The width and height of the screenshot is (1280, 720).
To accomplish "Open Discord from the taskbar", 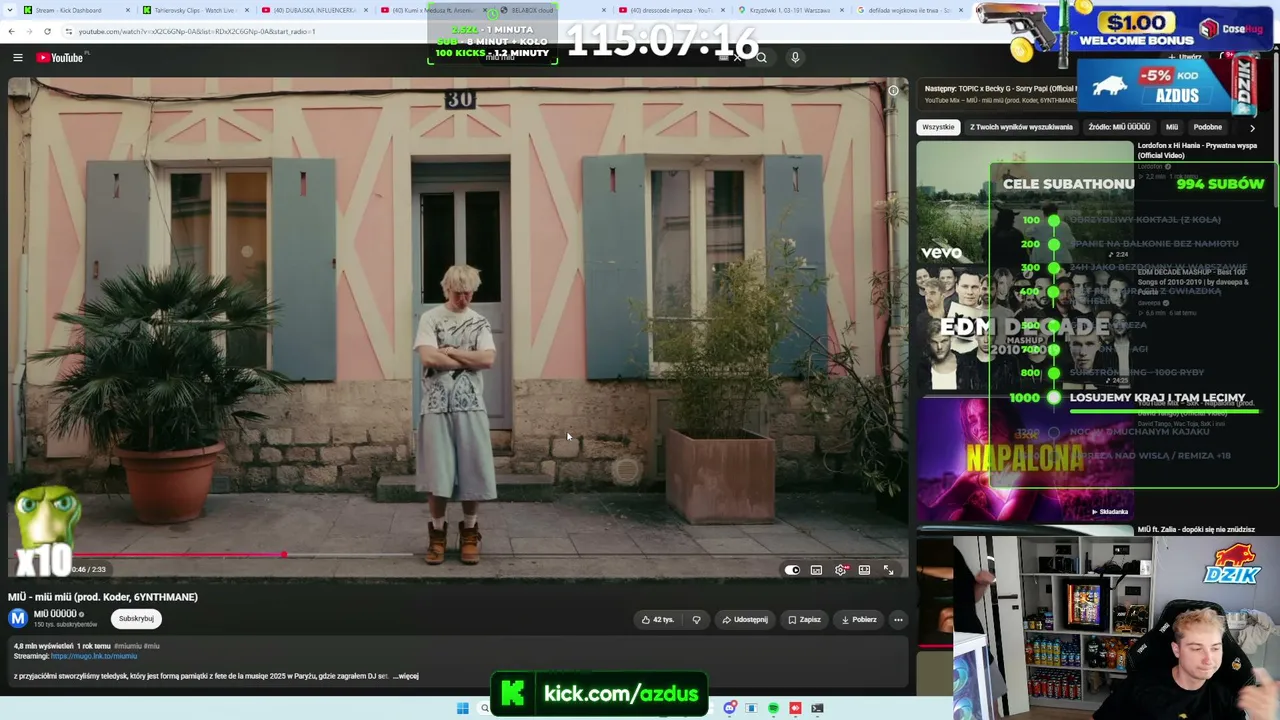I will coord(730,708).
